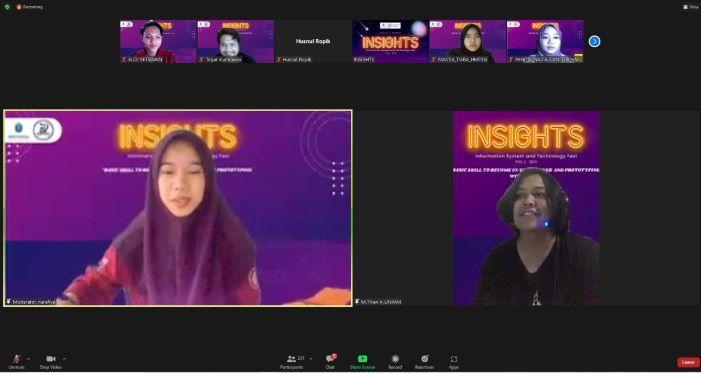
Task: Select the last visible participant thumbnail
Action: click(x=545, y=41)
